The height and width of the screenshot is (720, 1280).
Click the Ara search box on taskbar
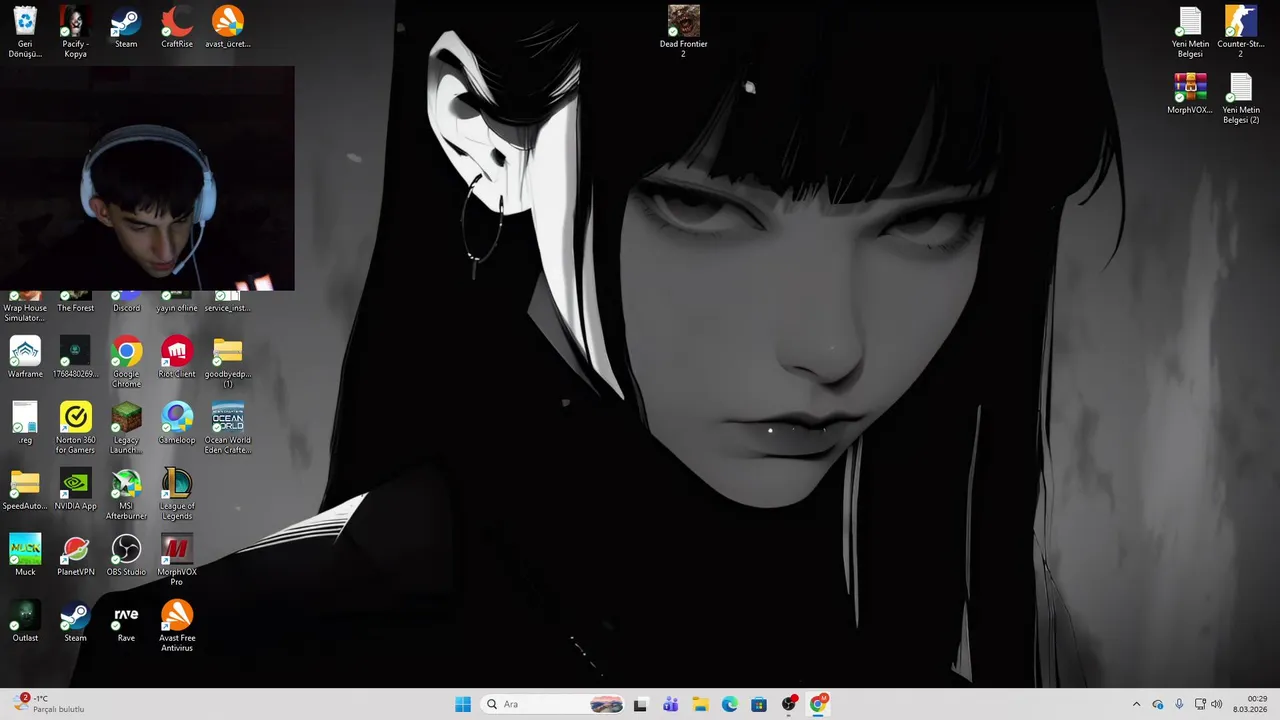coord(553,704)
